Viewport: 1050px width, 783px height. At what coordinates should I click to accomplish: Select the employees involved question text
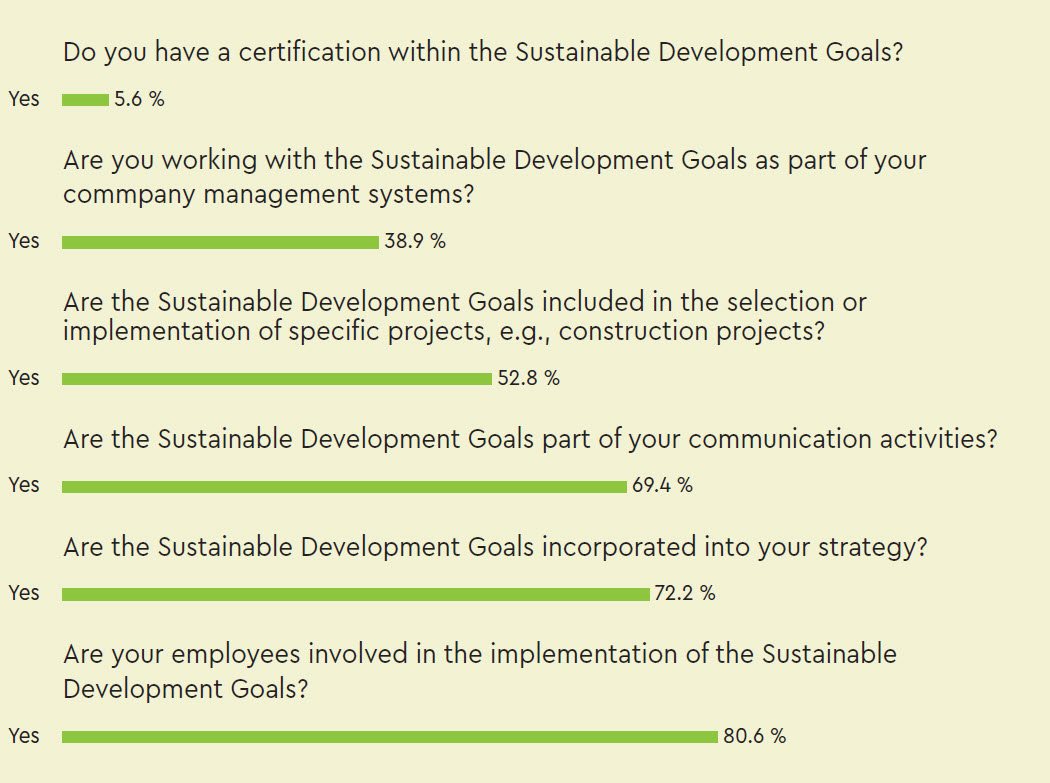(x=479, y=671)
